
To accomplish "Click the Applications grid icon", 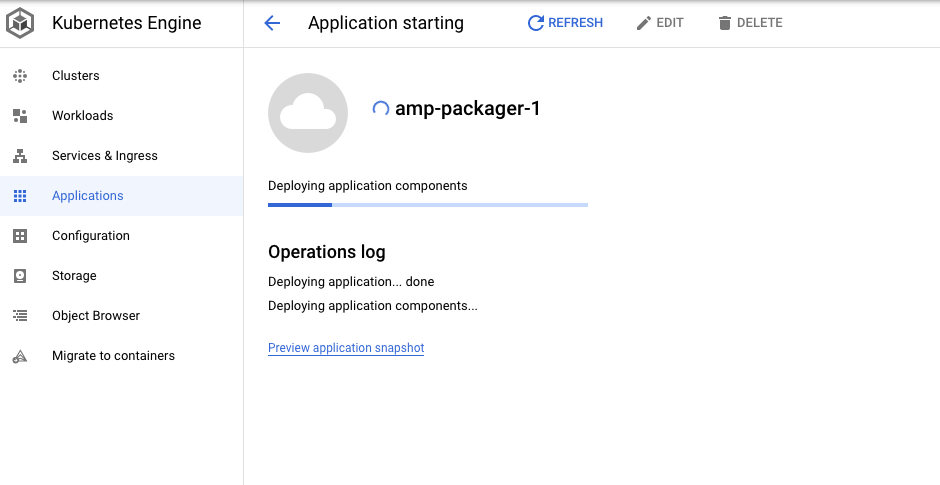I will coord(20,196).
